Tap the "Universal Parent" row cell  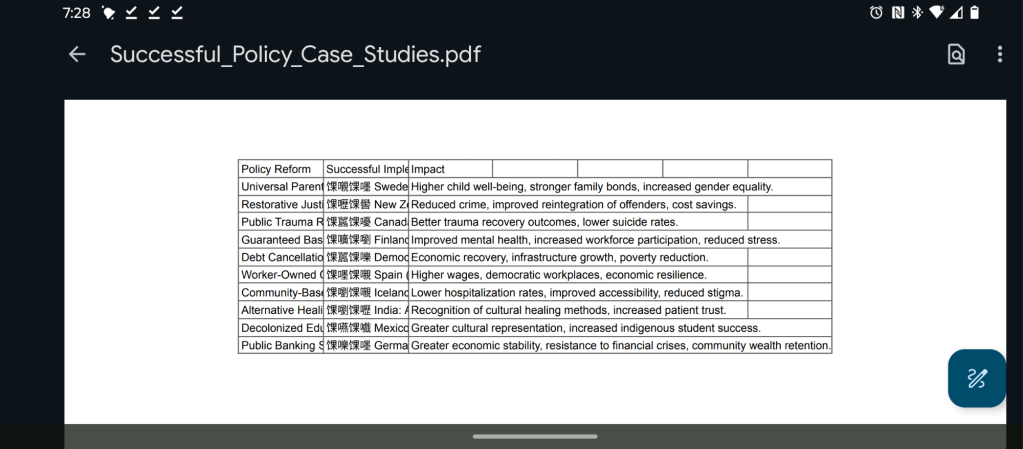(x=280, y=187)
